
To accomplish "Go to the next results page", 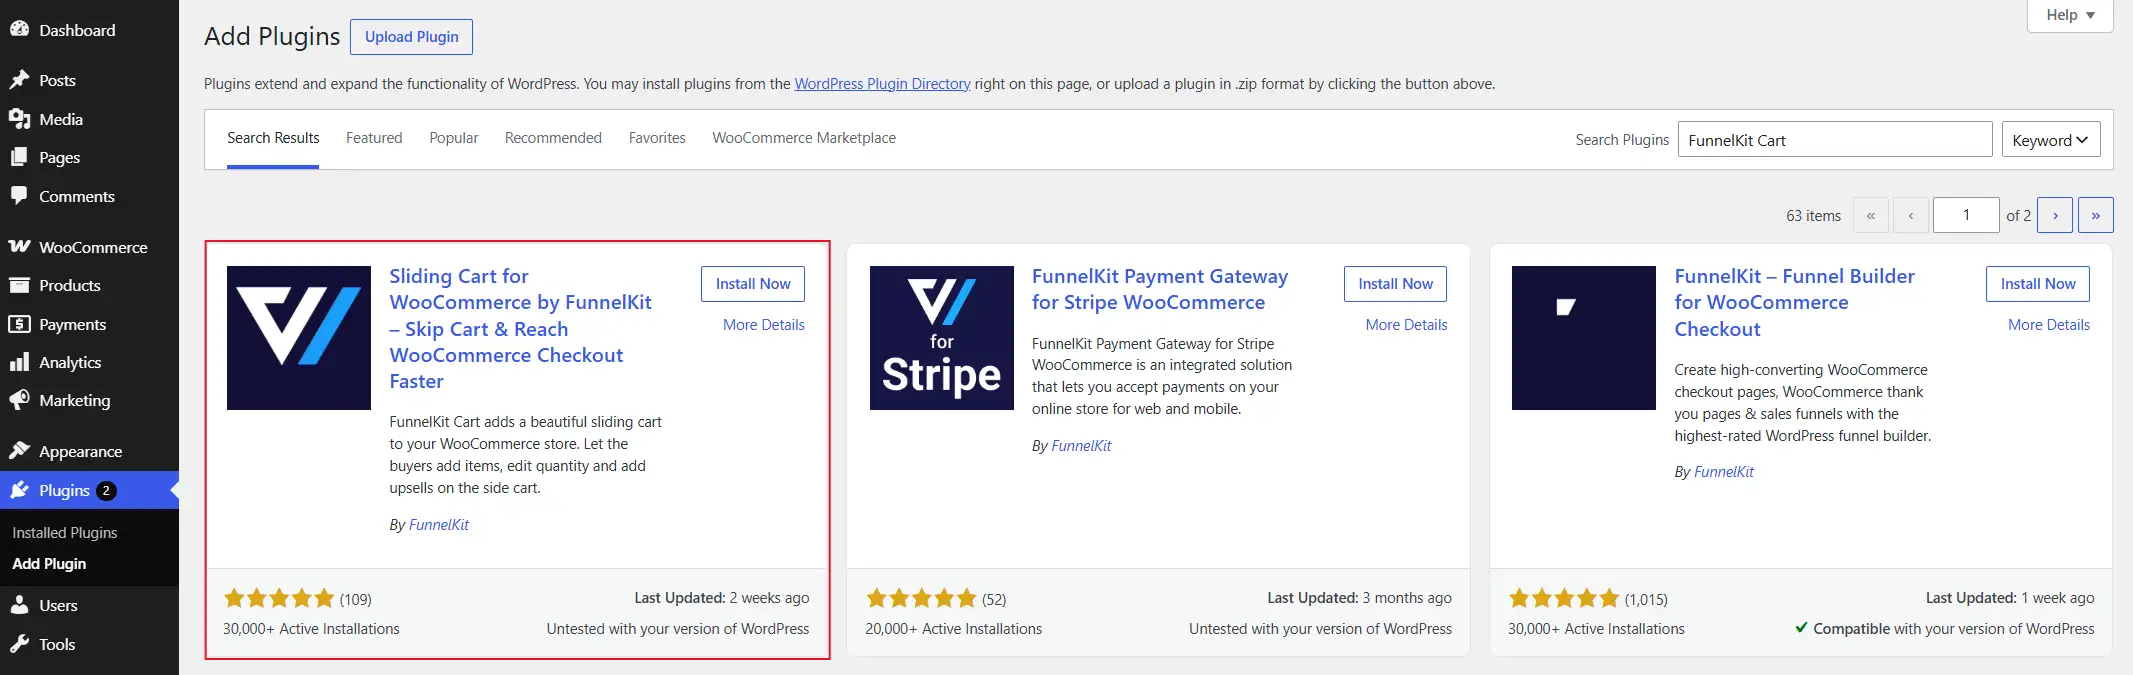I will [2055, 215].
